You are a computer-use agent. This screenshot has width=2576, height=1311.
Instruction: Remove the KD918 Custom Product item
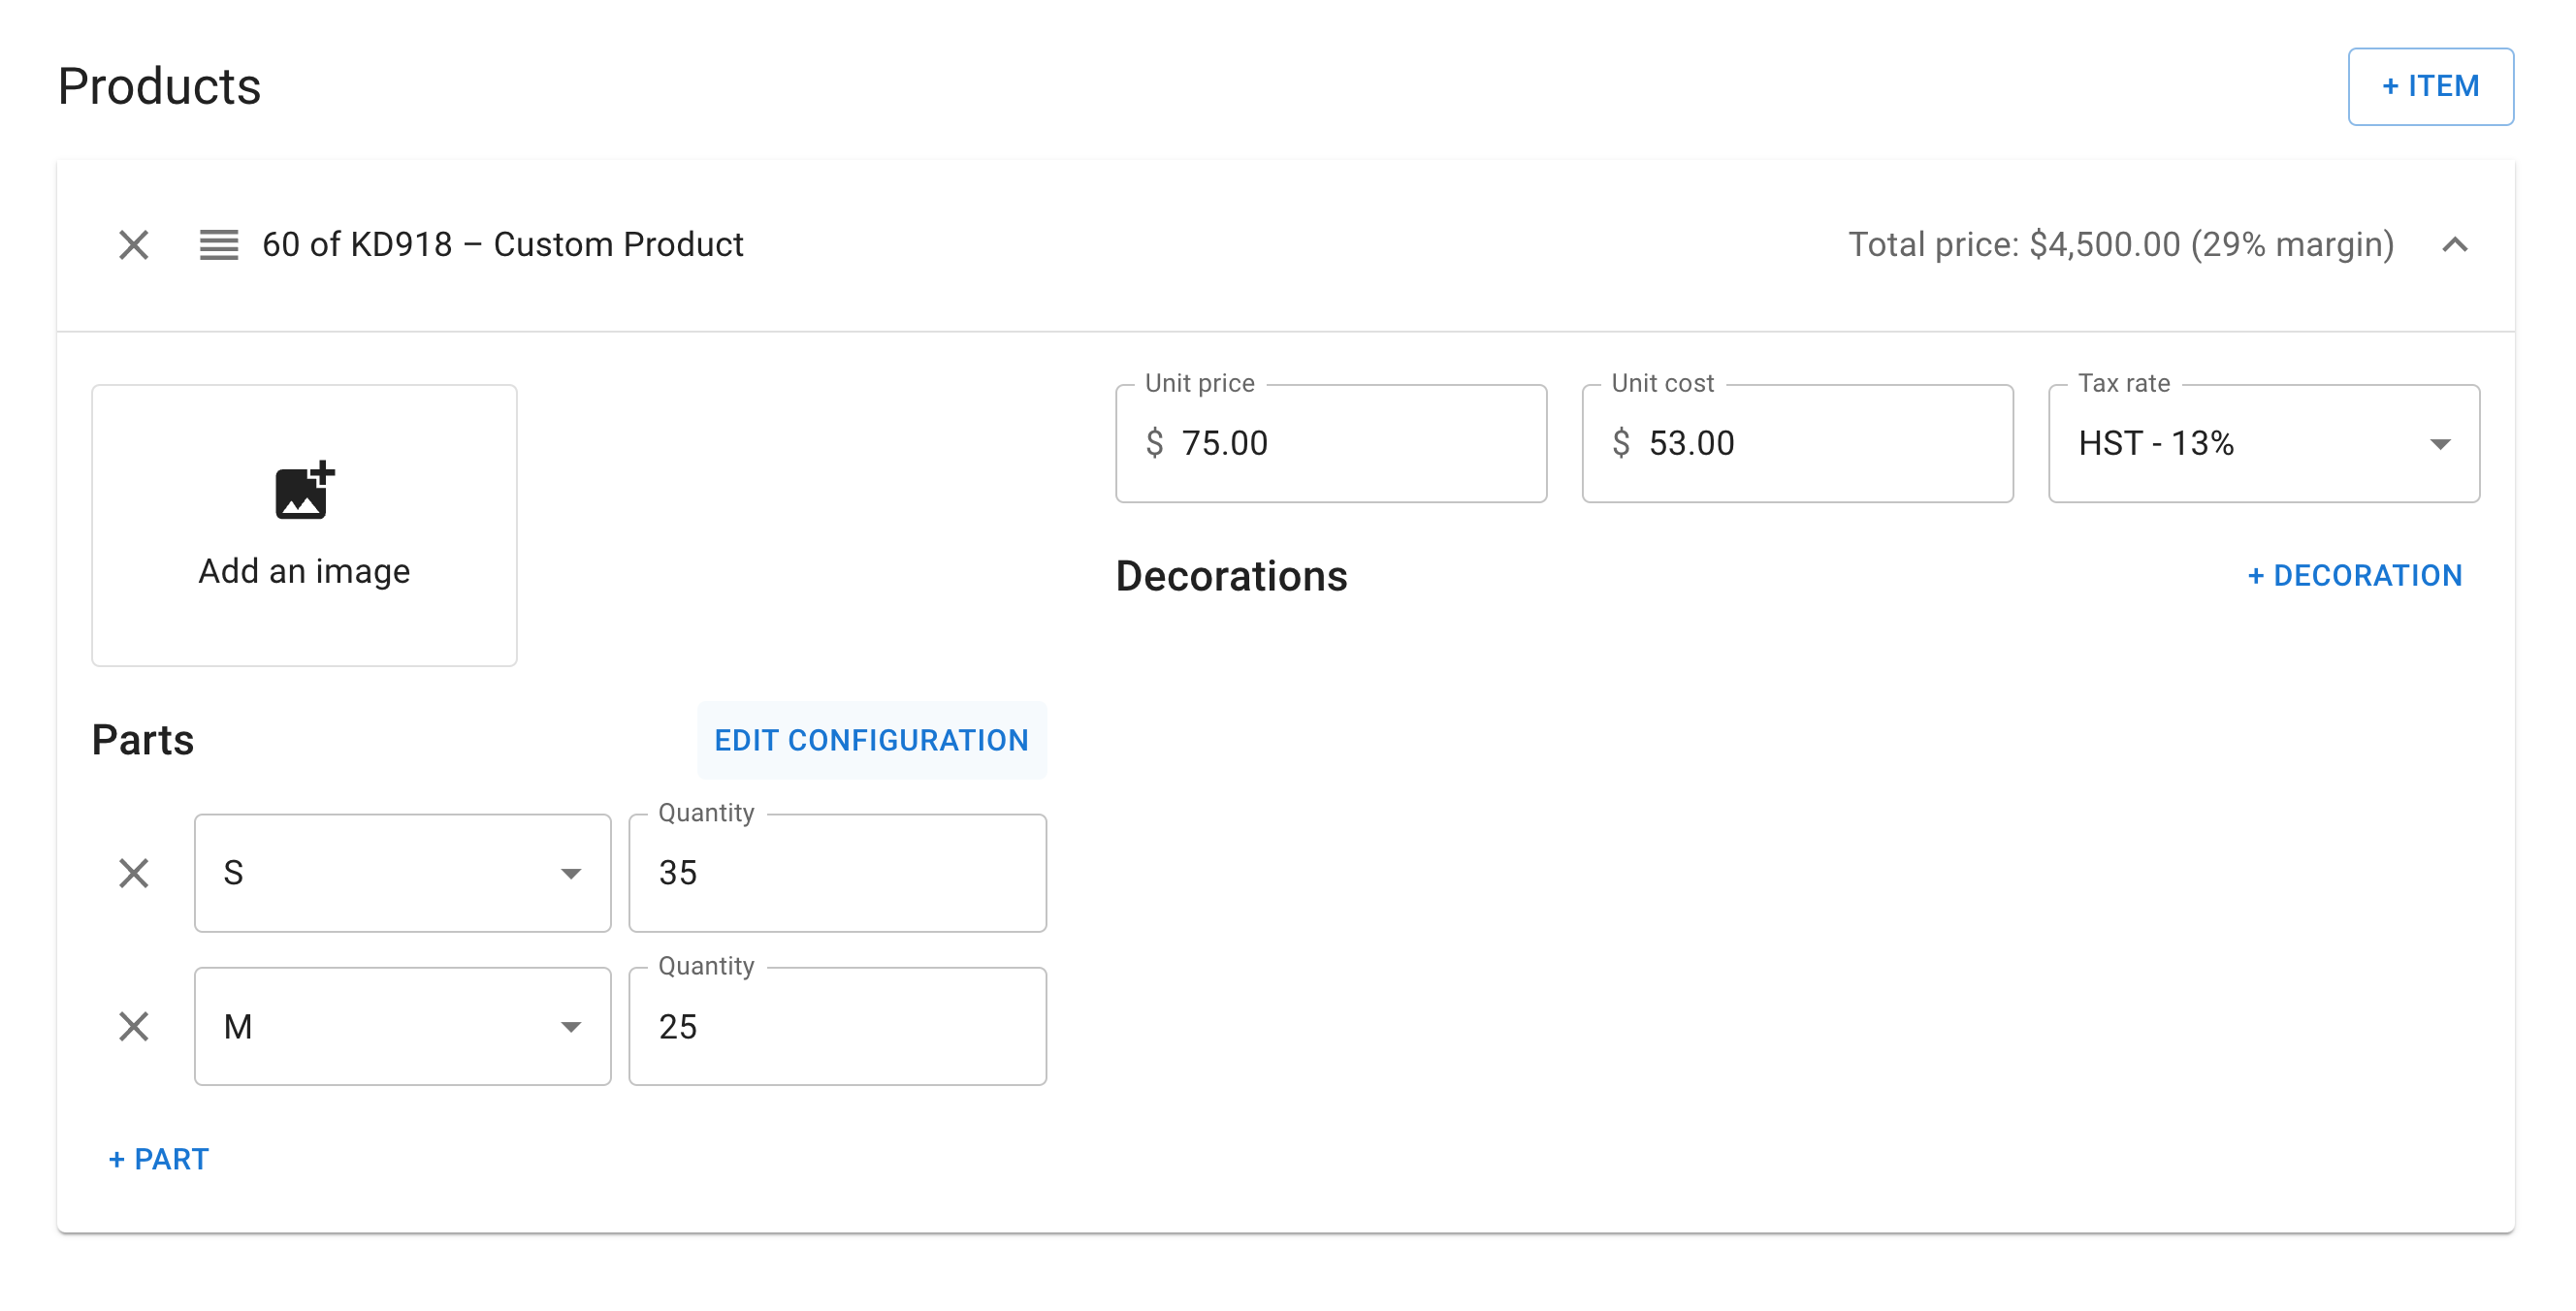(x=133, y=245)
